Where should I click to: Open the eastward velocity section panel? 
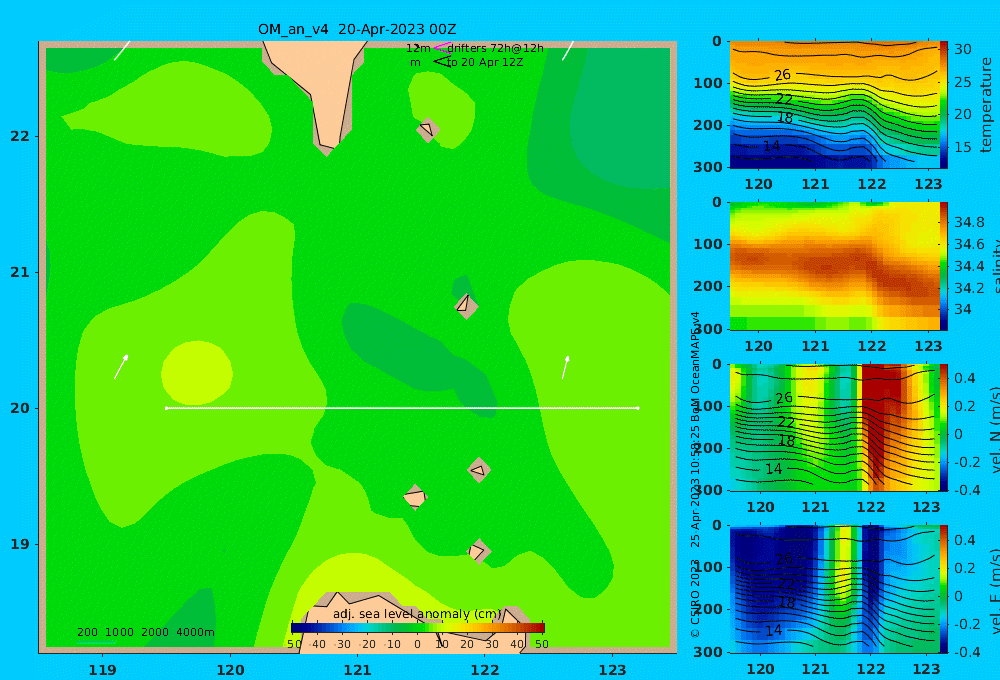pyautogui.click(x=834, y=589)
